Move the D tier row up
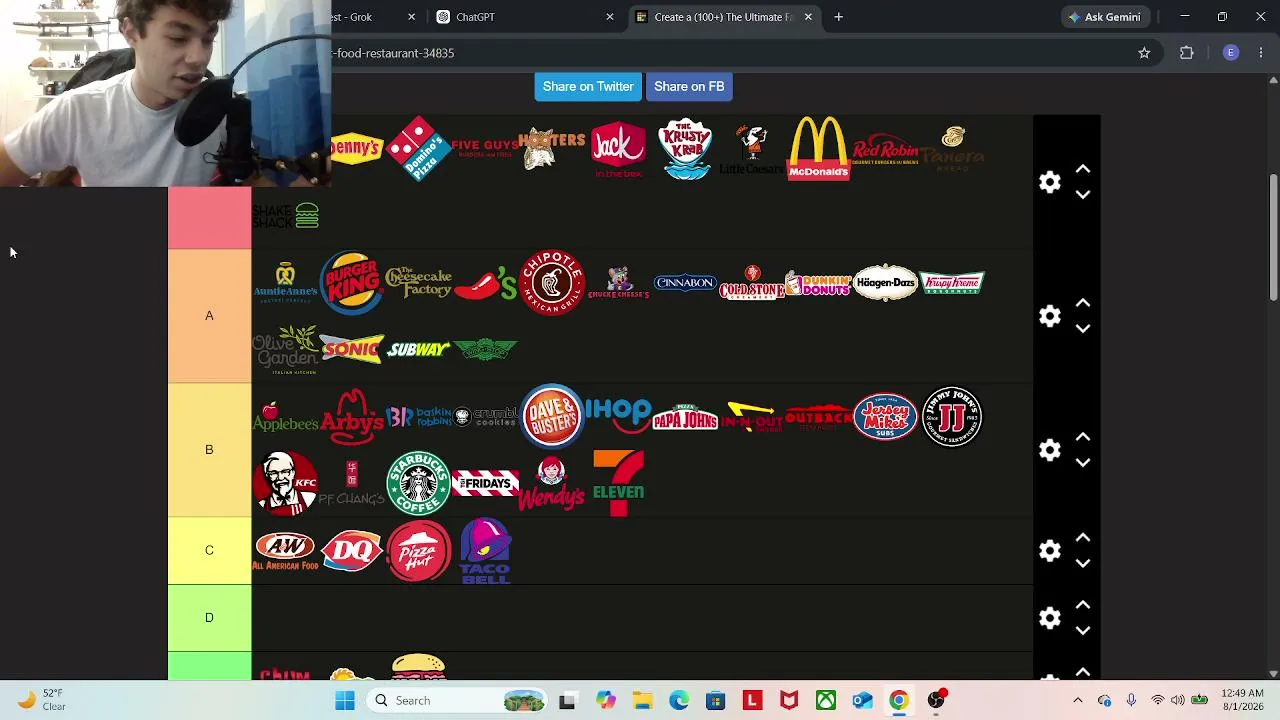Image resolution: width=1280 pixels, height=720 pixels. pos(1083,605)
